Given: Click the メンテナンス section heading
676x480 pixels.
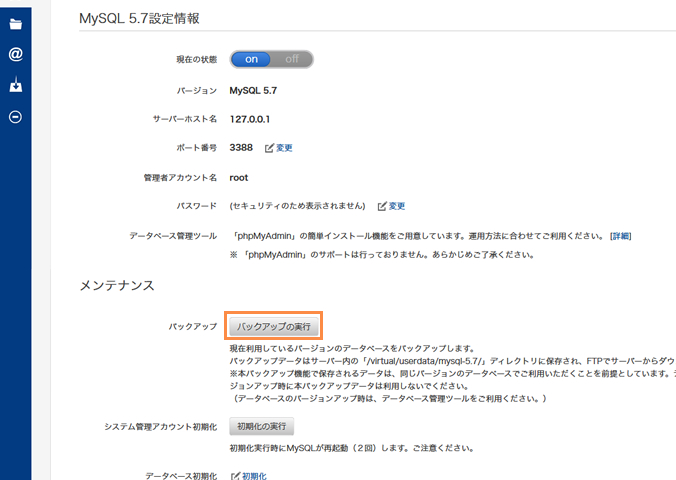Looking at the screenshot, I should pos(117,286).
